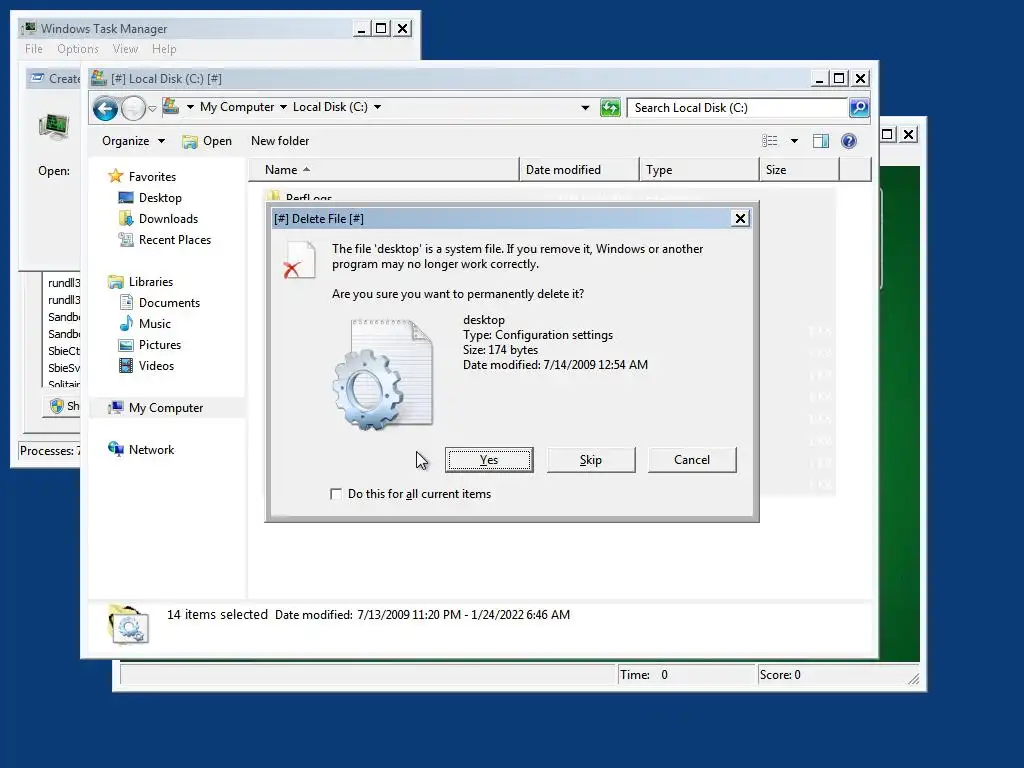
Task: Sort by Date modified column
Action: click(x=579, y=170)
